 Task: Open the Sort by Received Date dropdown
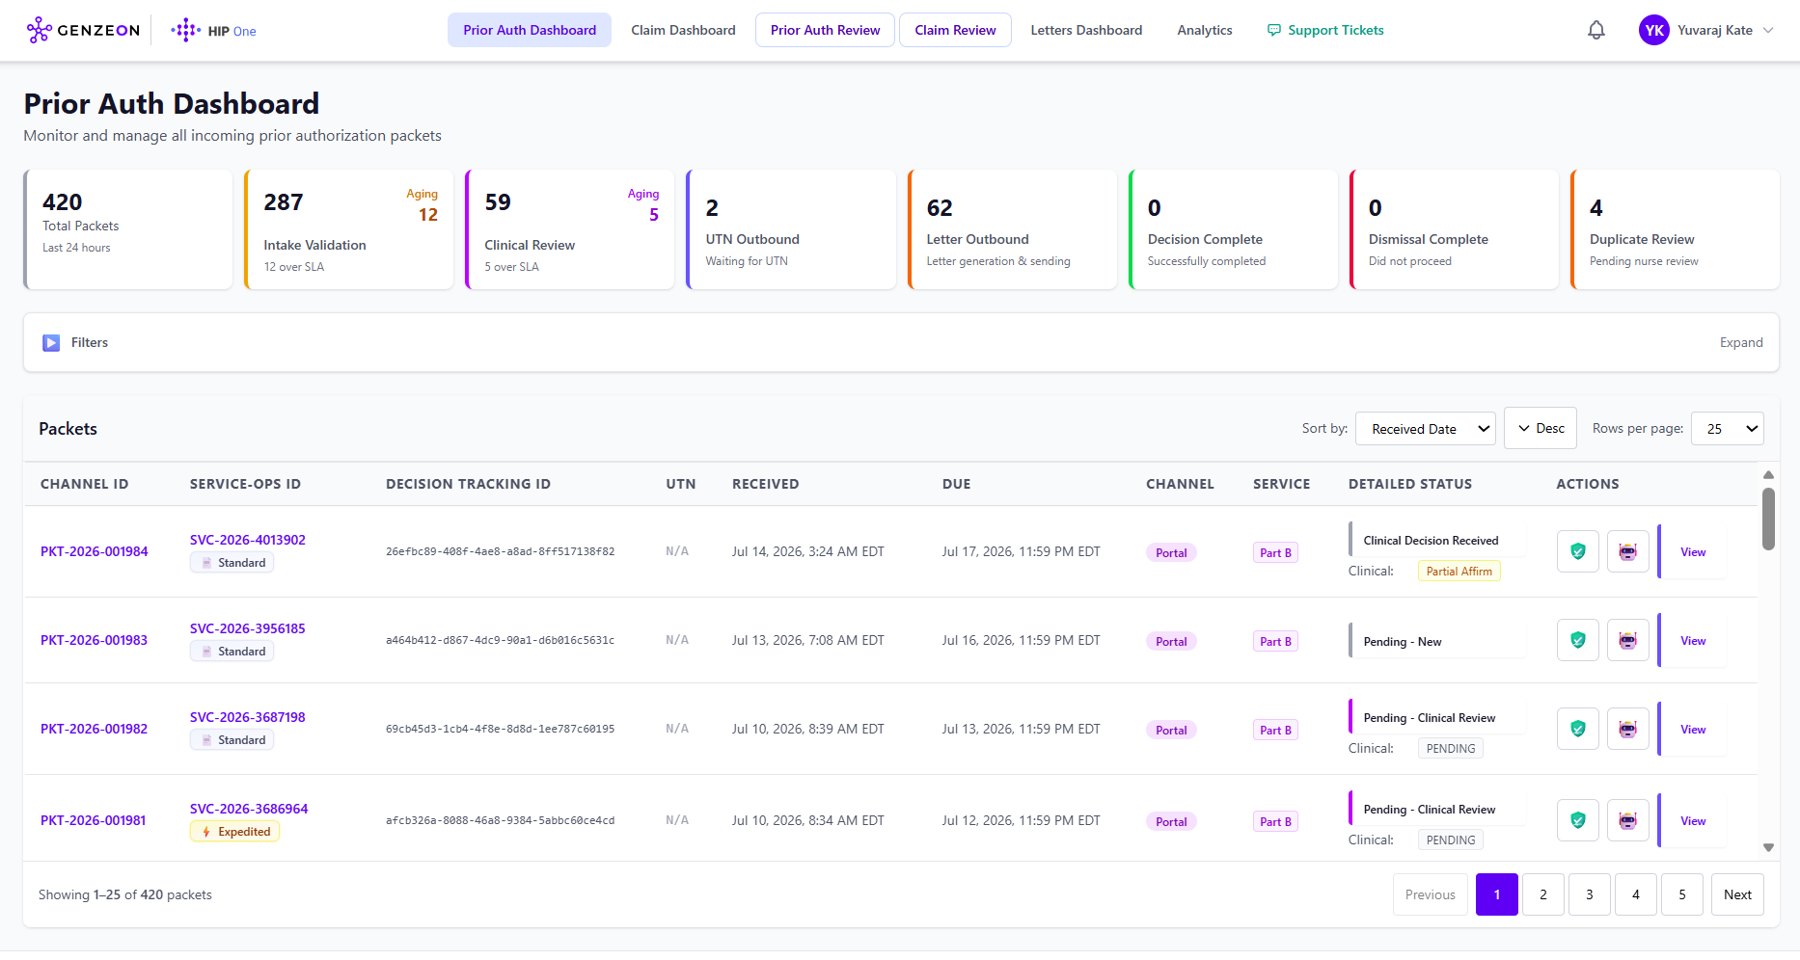[1425, 429]
